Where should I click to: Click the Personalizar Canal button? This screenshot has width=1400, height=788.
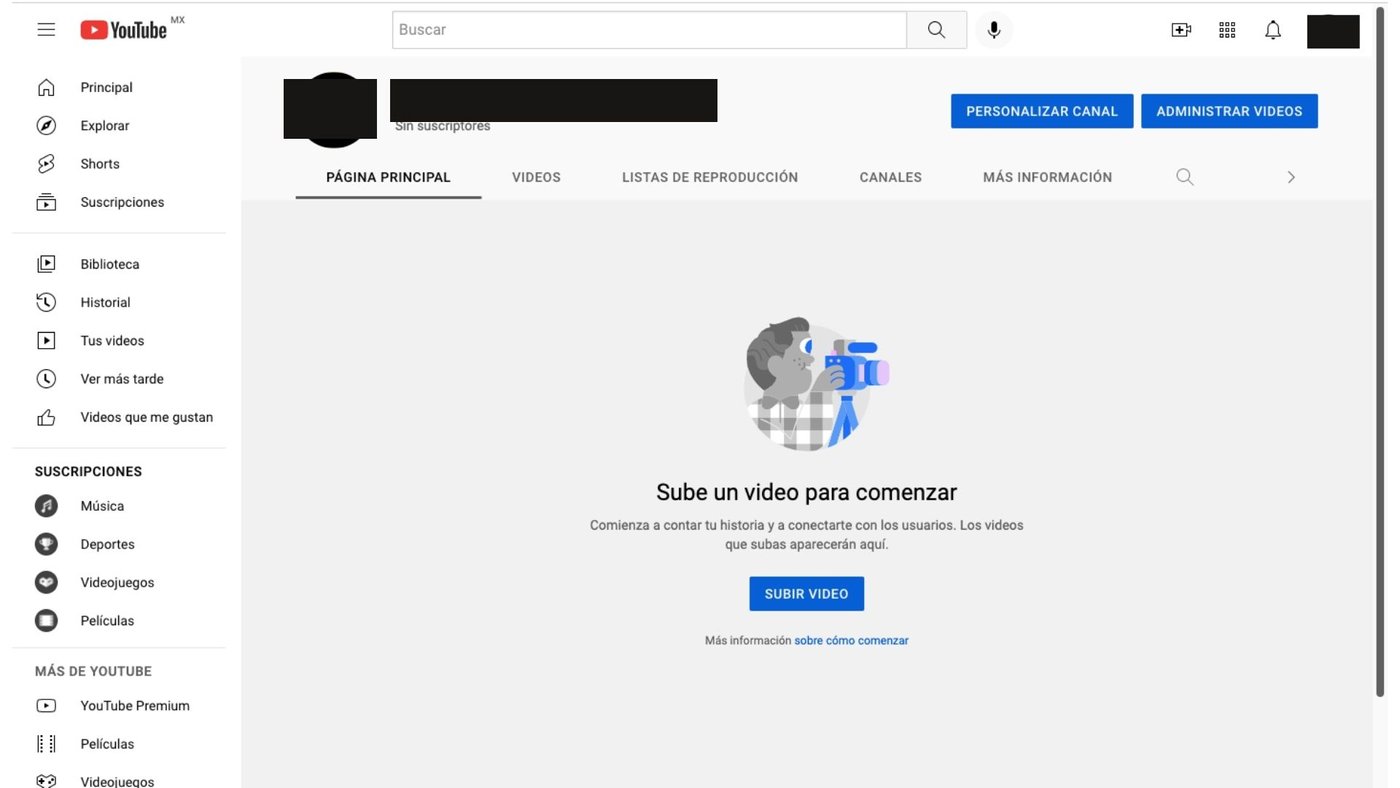point(1042,111)
